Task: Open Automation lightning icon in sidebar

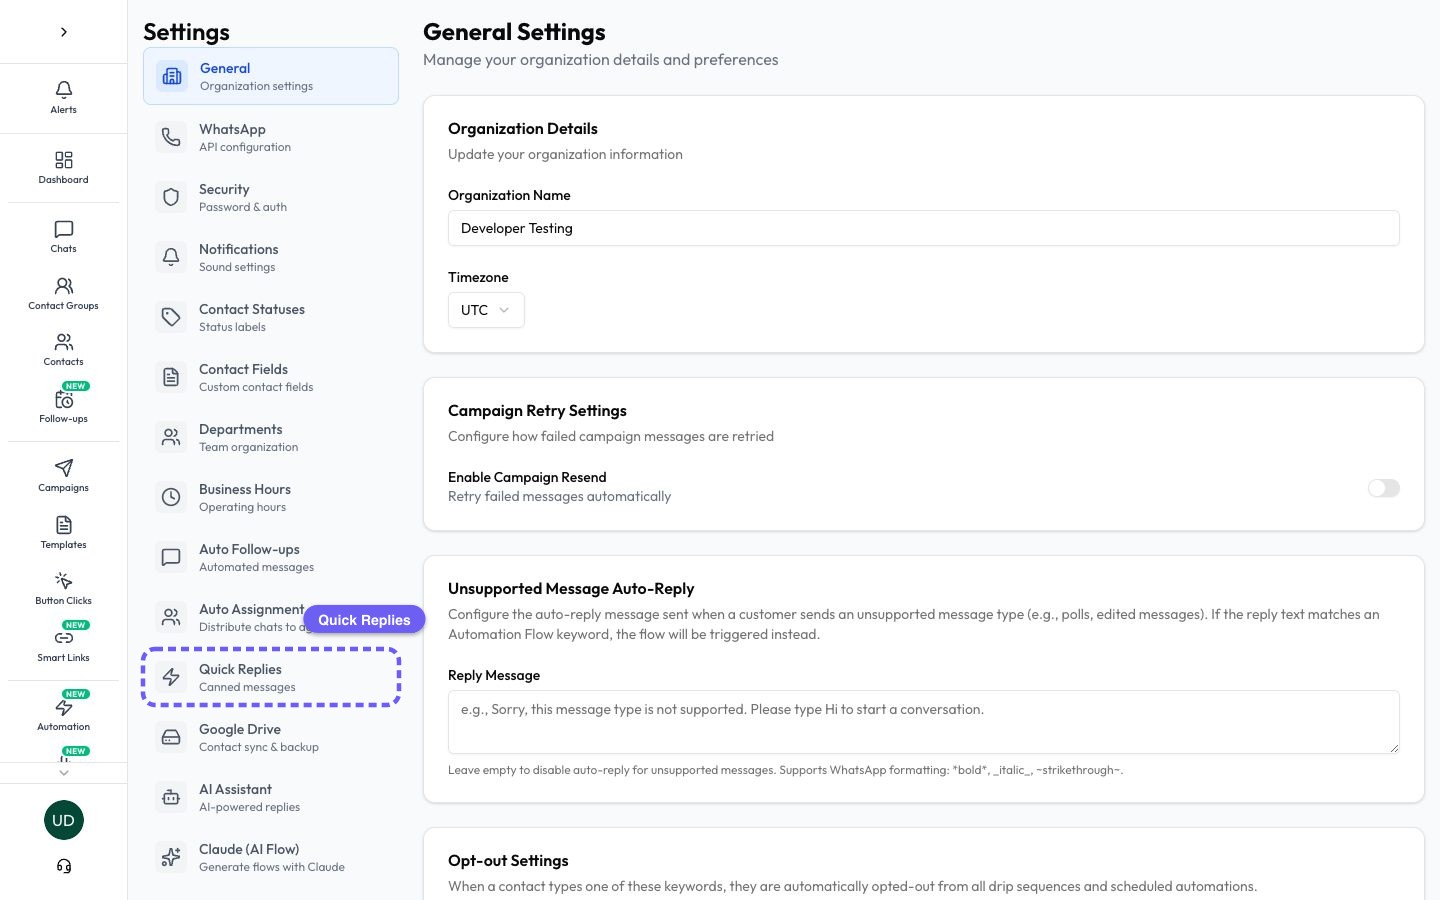Action: [x=63, y=707]
